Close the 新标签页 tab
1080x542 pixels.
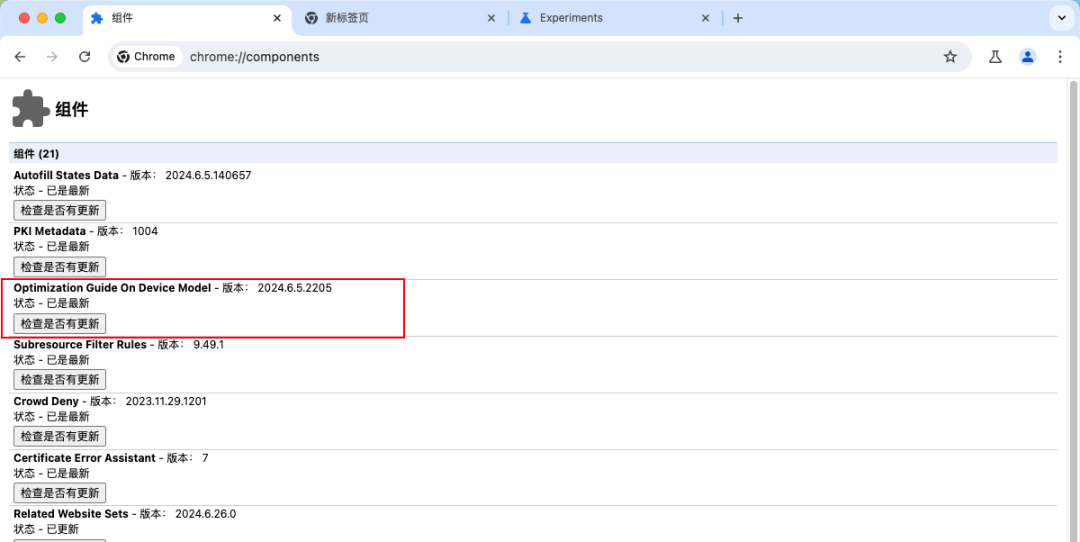pyautogui.click(x=491, y=18)
